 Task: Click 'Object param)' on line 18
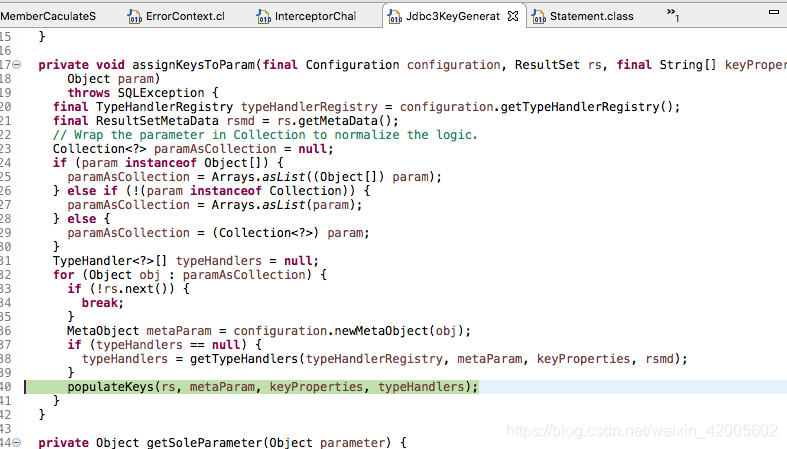113,79
